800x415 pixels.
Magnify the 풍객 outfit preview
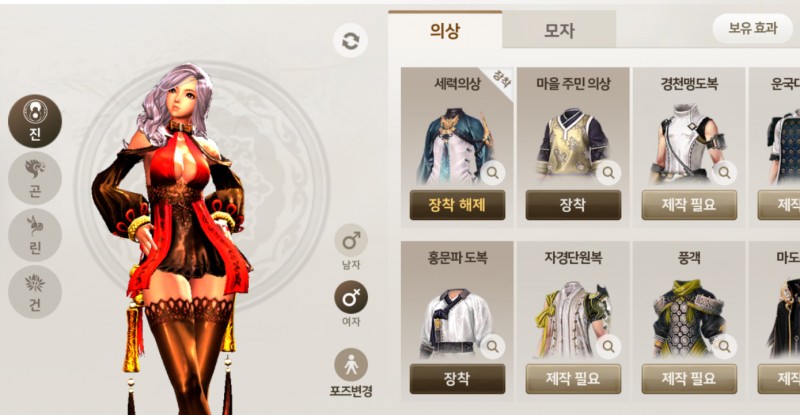point(724,347)
